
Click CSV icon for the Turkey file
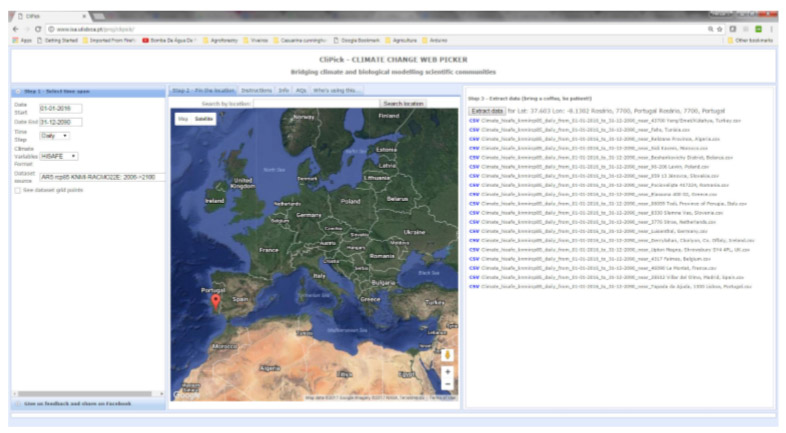[474, 121]
